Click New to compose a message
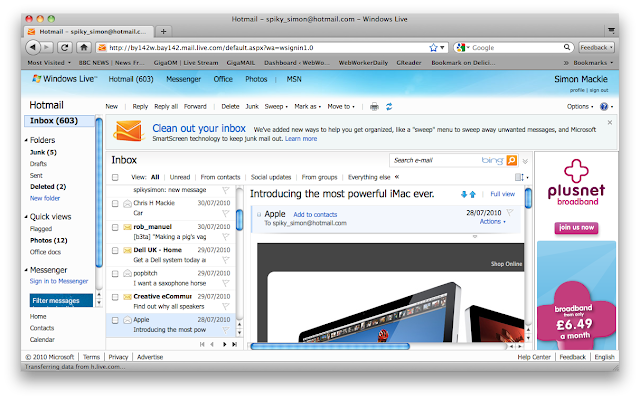640x400 pixels. pos(111,107)
